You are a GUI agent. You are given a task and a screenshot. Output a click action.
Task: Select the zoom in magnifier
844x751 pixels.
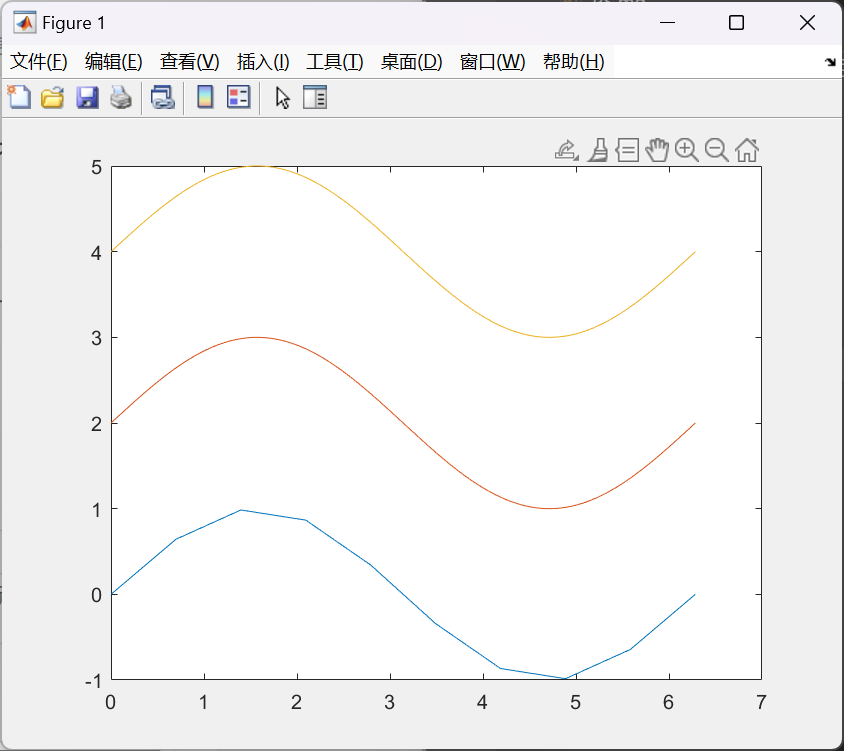[686, 150]
